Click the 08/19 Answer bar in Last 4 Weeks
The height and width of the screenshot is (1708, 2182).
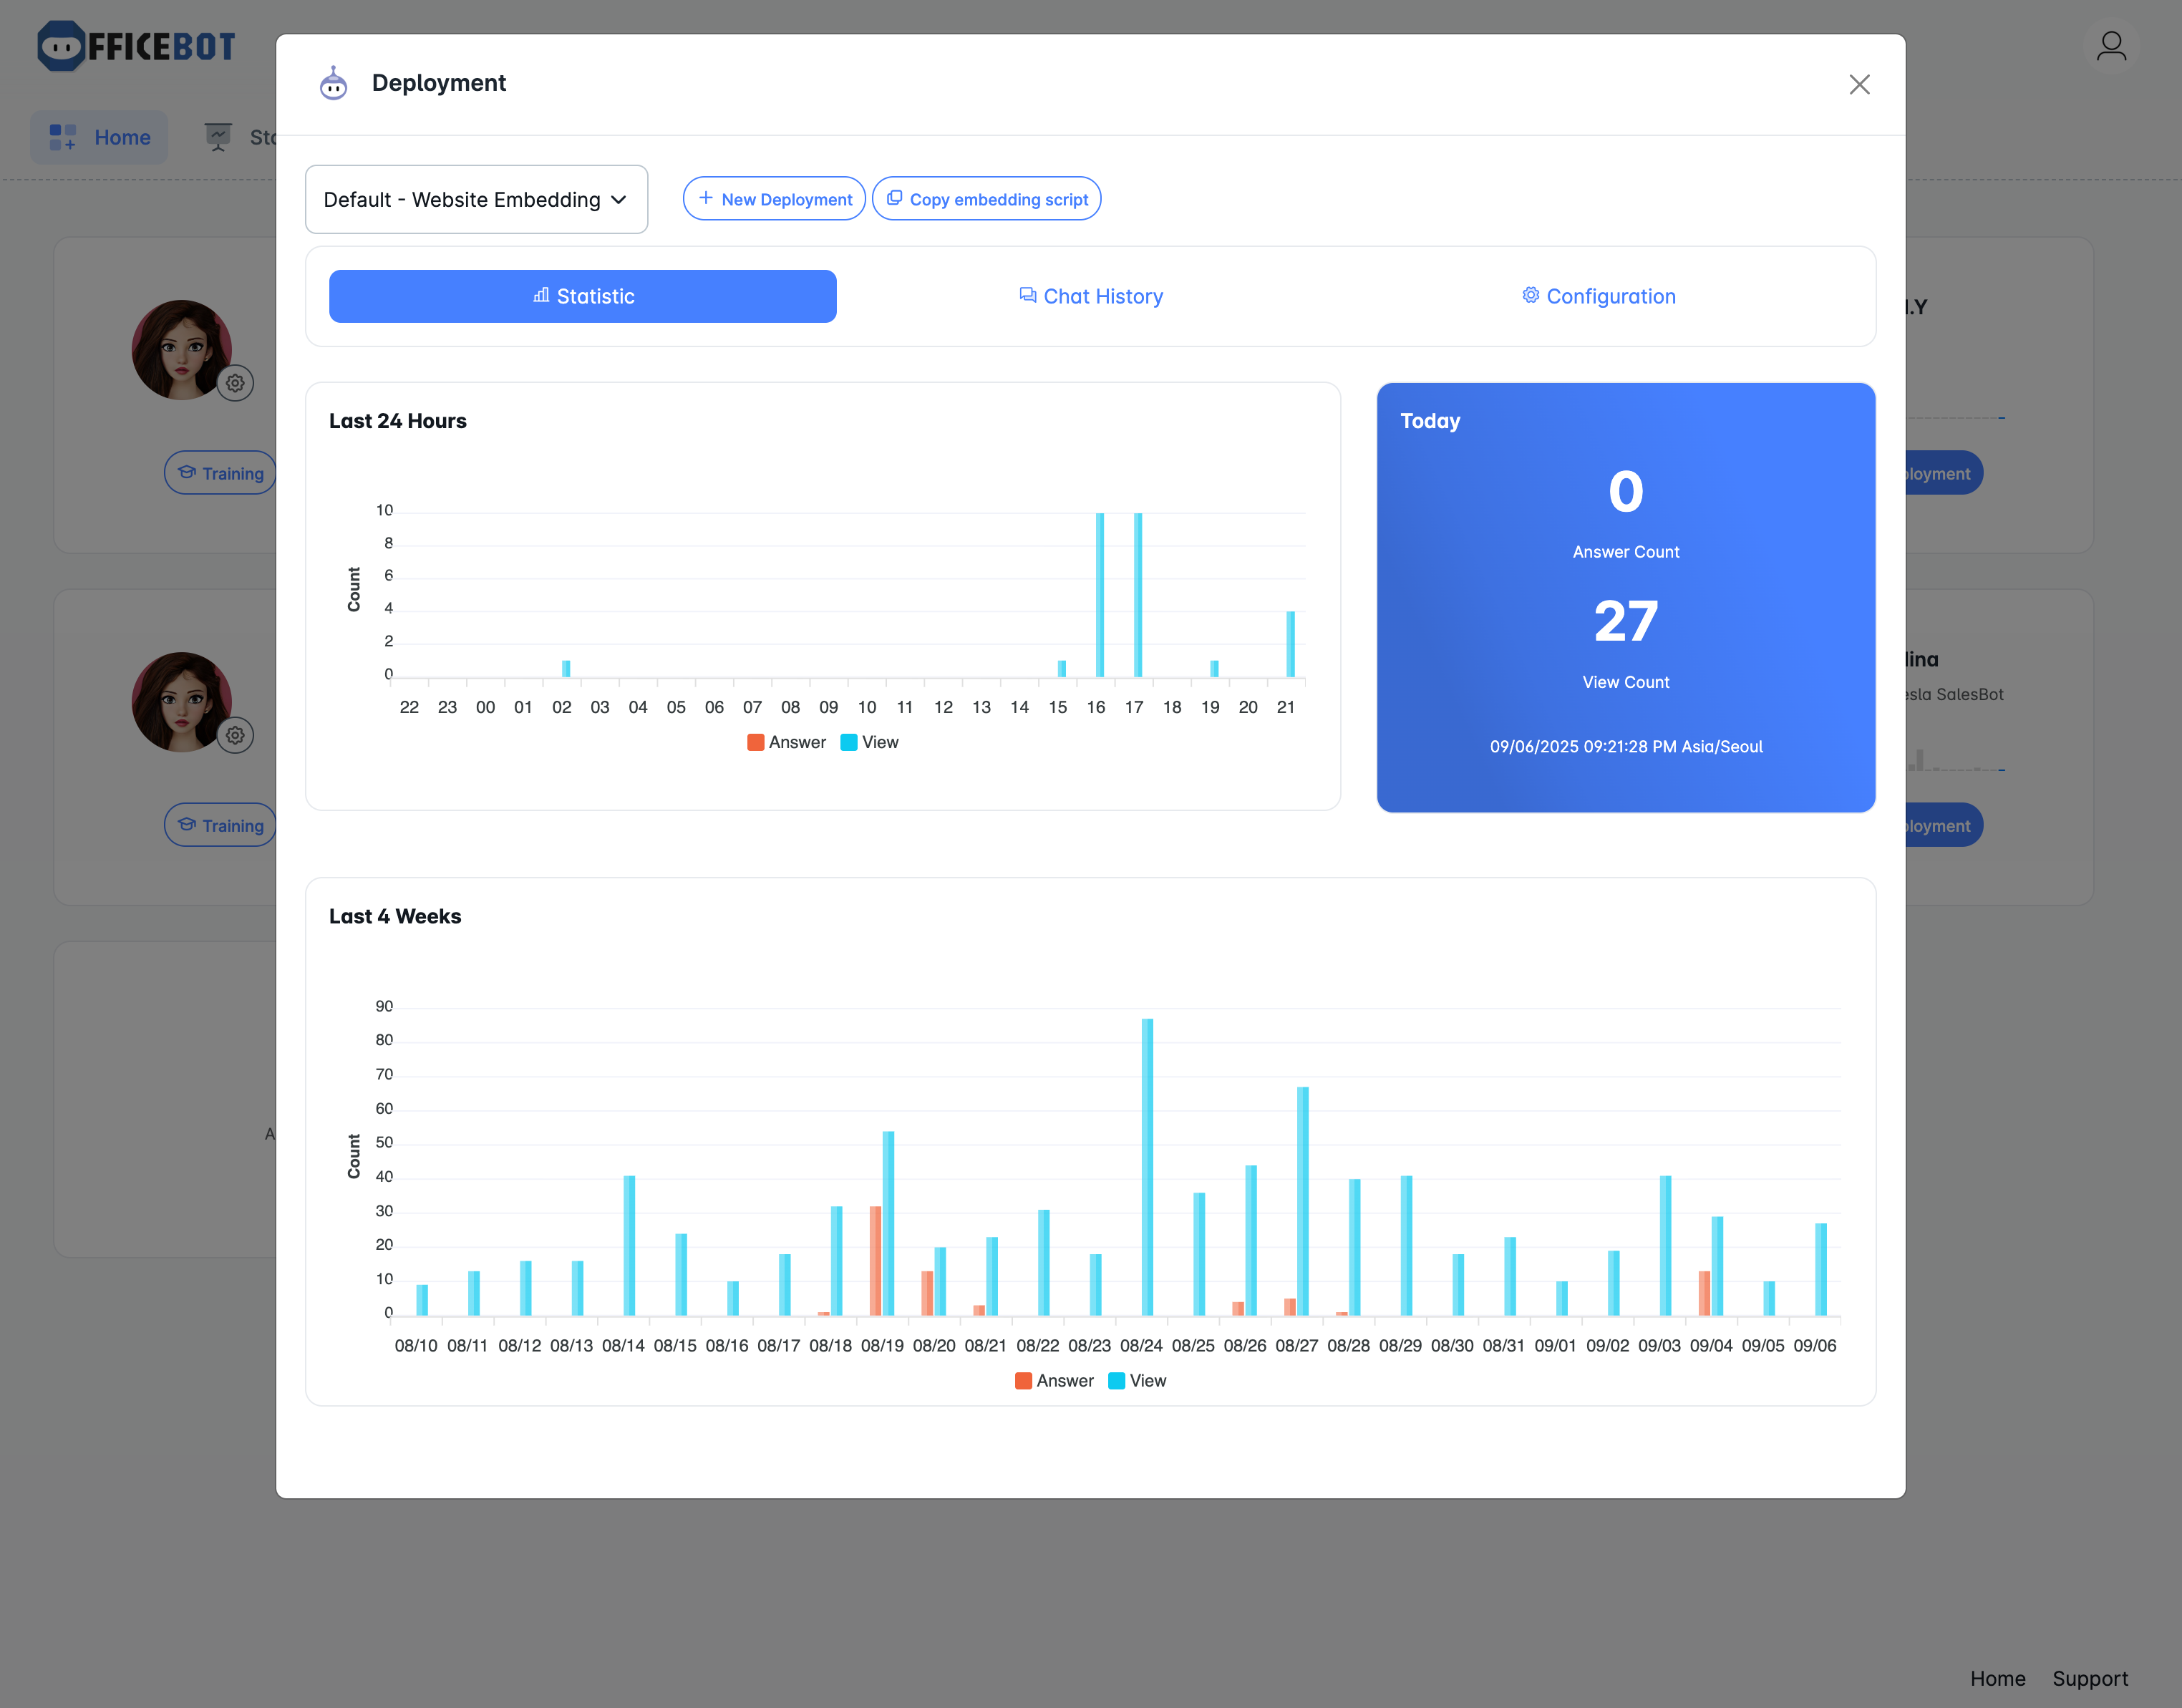coord(875,1261)
